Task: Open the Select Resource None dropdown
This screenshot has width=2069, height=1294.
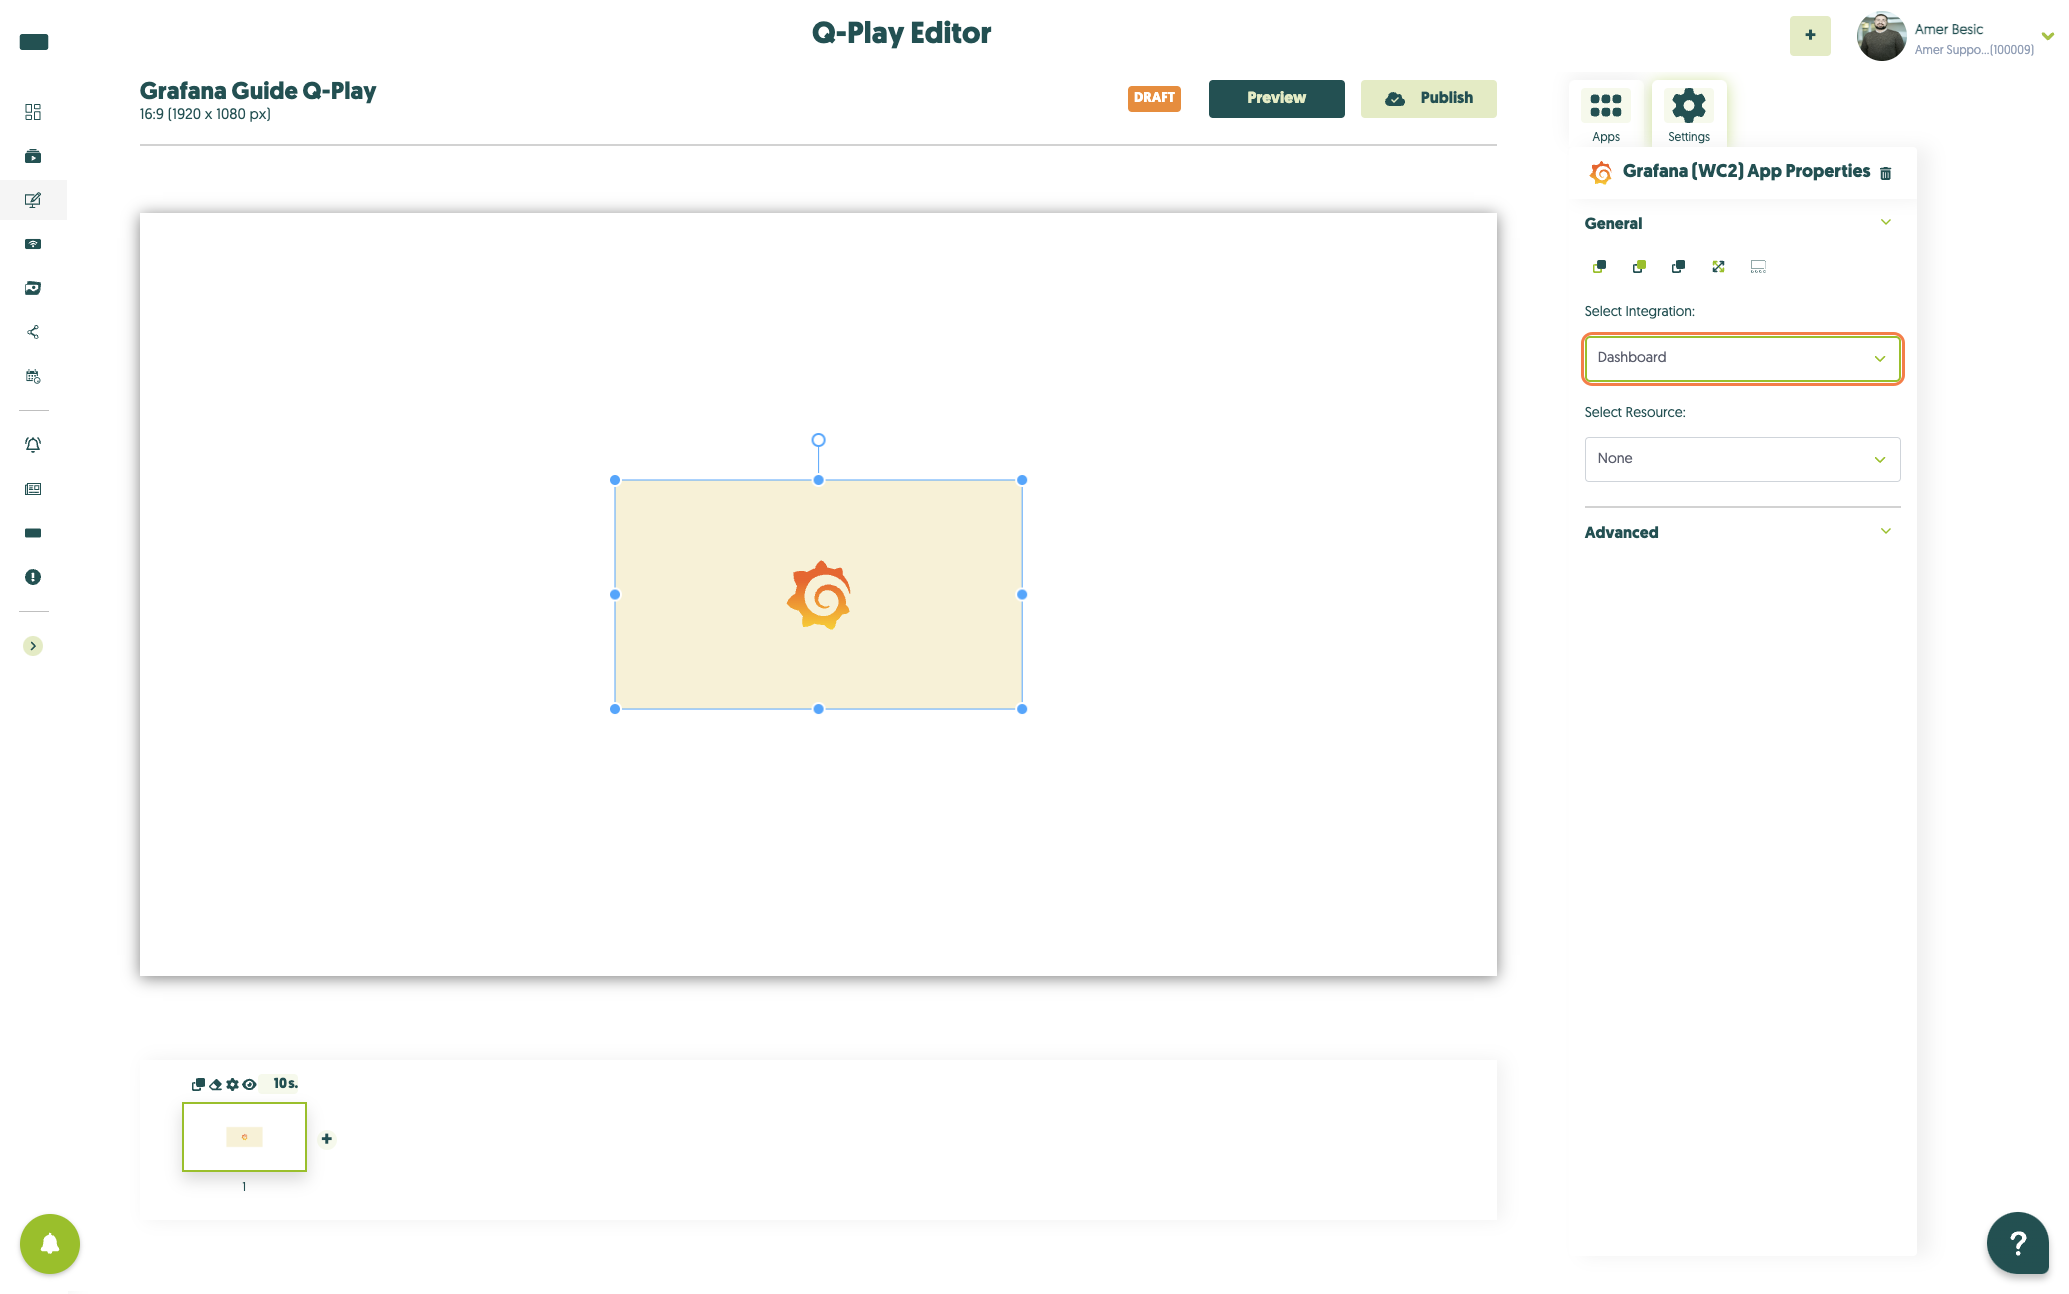Action: (1742, 459)
